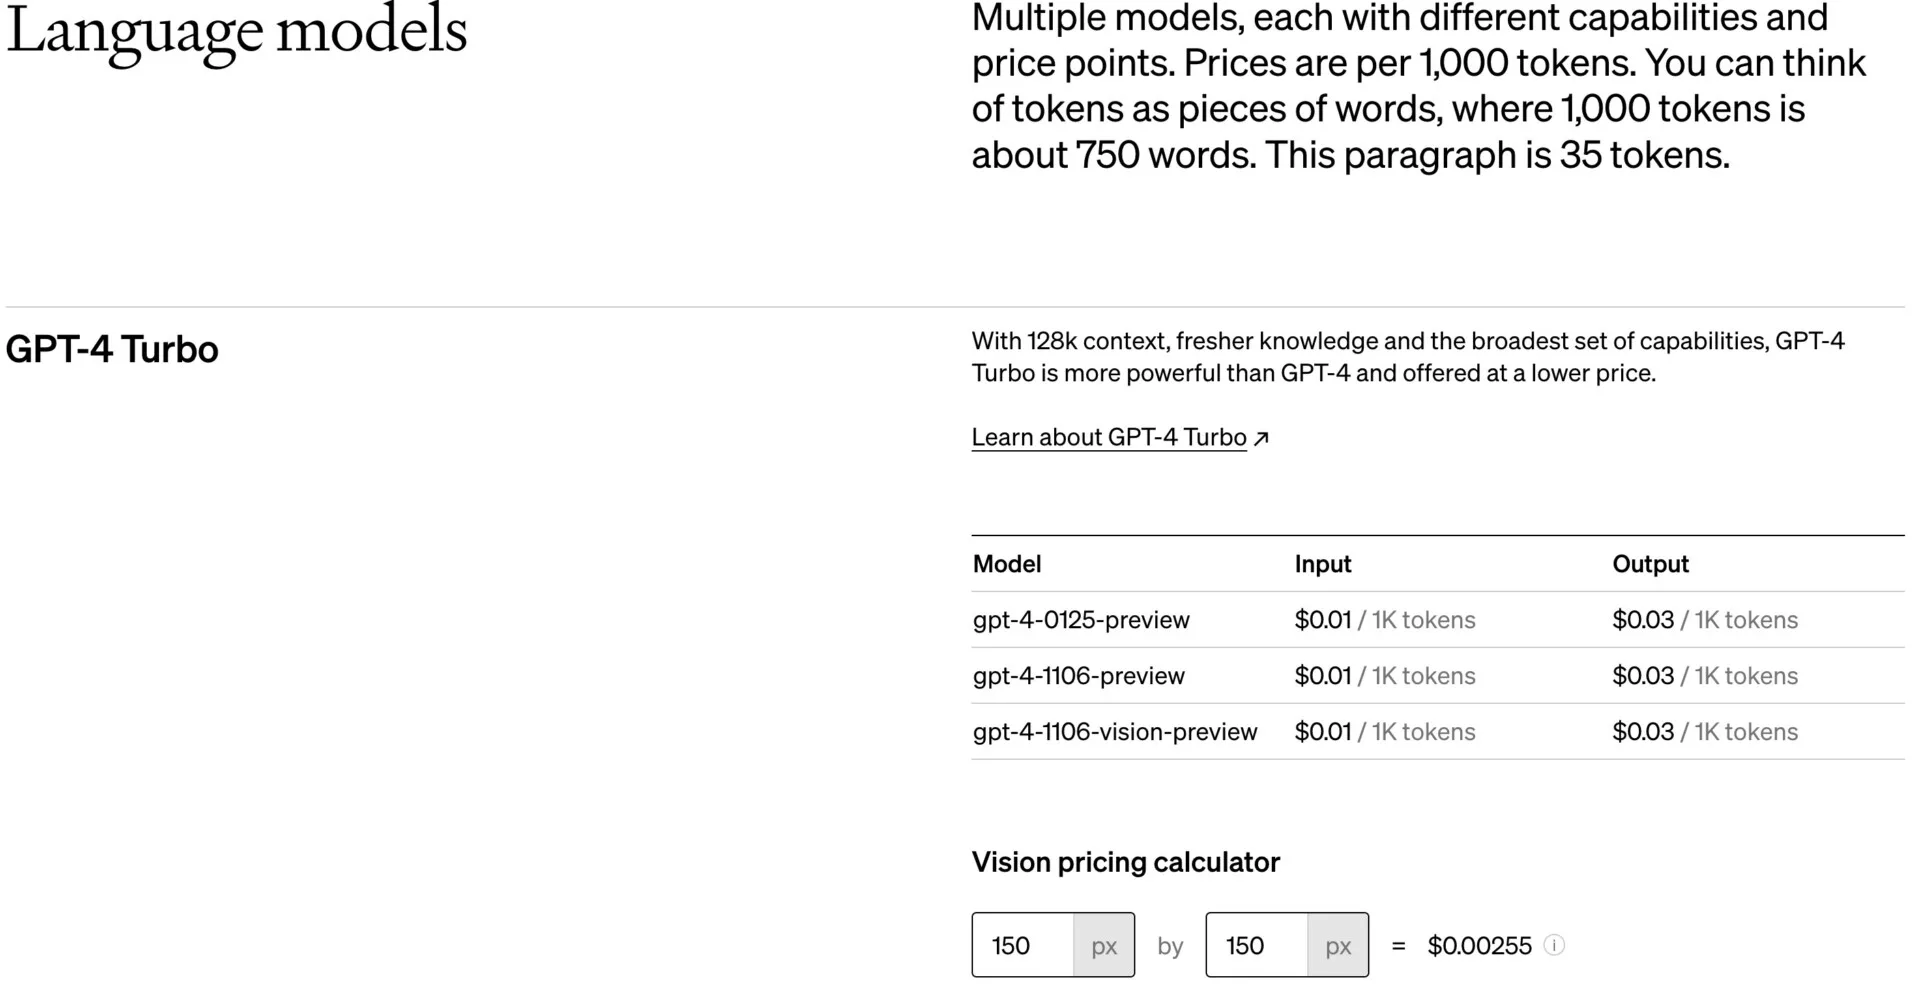The image size is (1920, 985).
Task: Click the Output column header
Action: point(1650,564)
